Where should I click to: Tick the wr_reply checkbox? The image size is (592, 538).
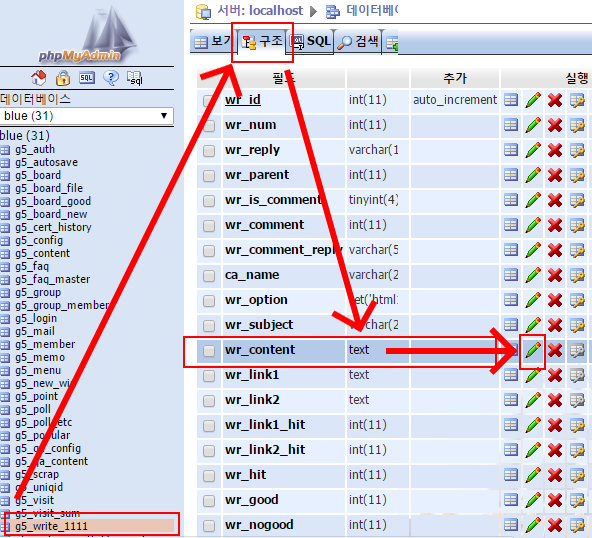pos(209,151)
